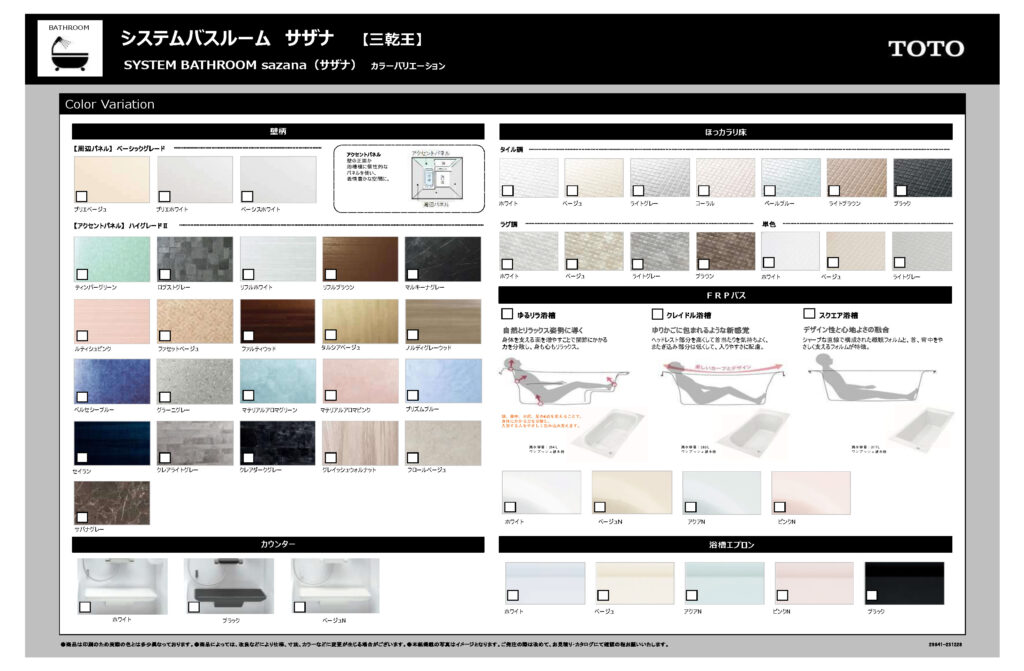
Task: Pick the bath apron アクアN swatch
Action: tap(724, 583)
